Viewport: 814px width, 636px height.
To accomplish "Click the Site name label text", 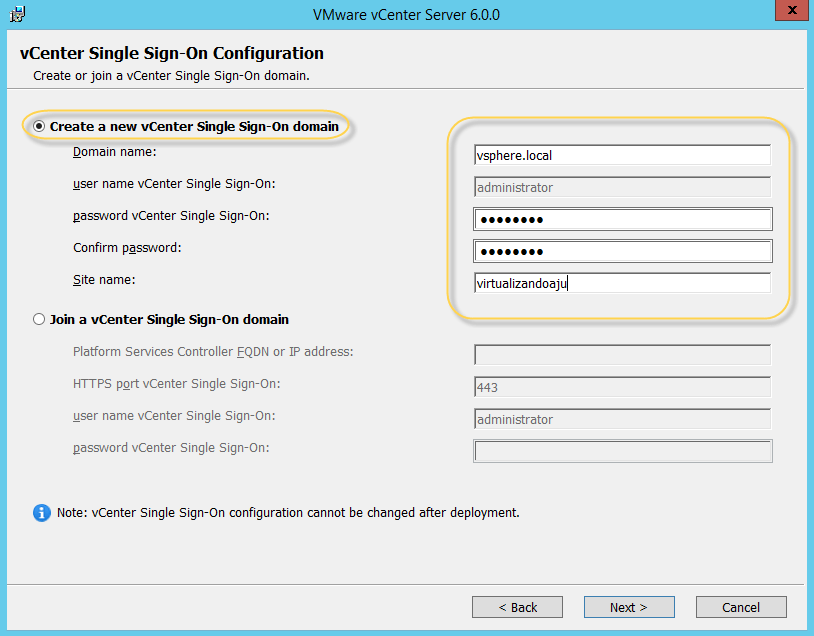I will (103, 280).
